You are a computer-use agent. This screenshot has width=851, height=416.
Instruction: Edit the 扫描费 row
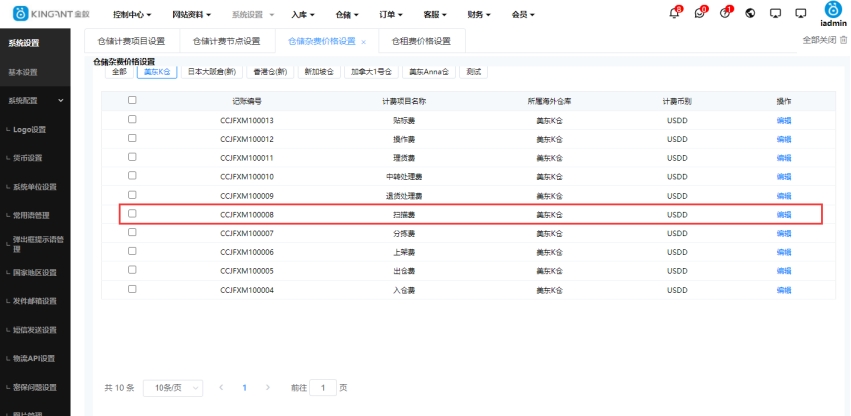(x=784, y=215)
